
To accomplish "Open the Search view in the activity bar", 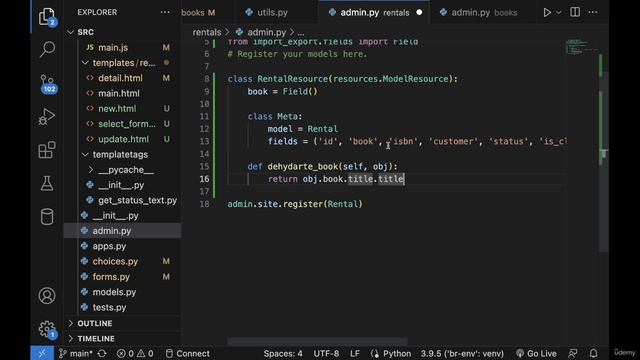I will tap(47, 49).
